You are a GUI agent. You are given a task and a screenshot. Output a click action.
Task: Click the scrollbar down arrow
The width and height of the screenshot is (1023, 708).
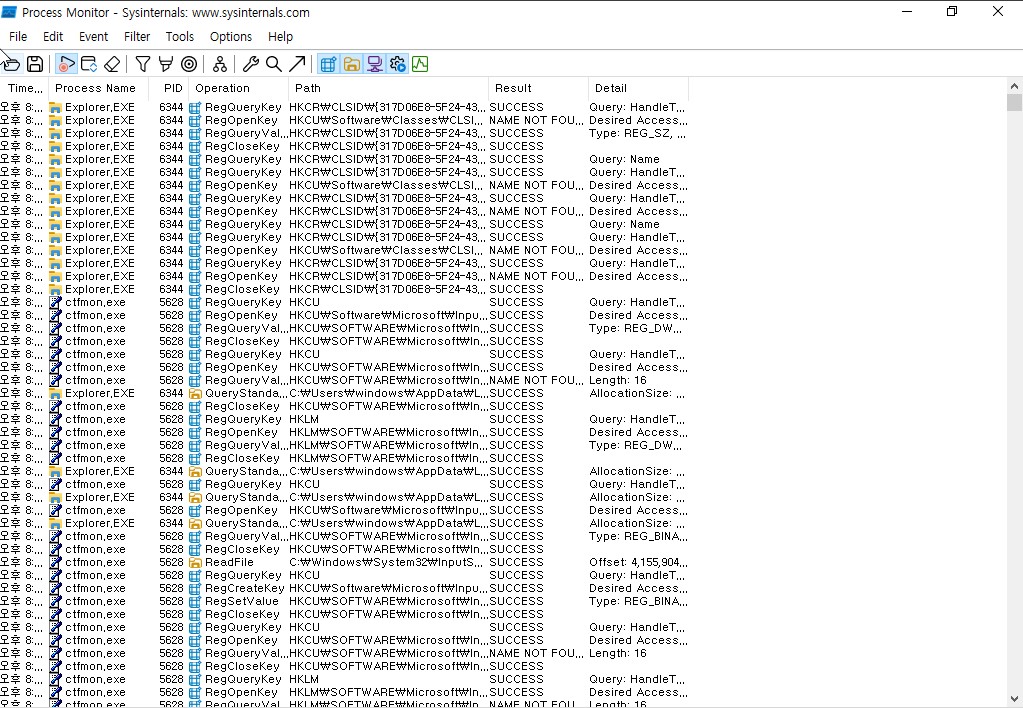(x=1014, y=699)
